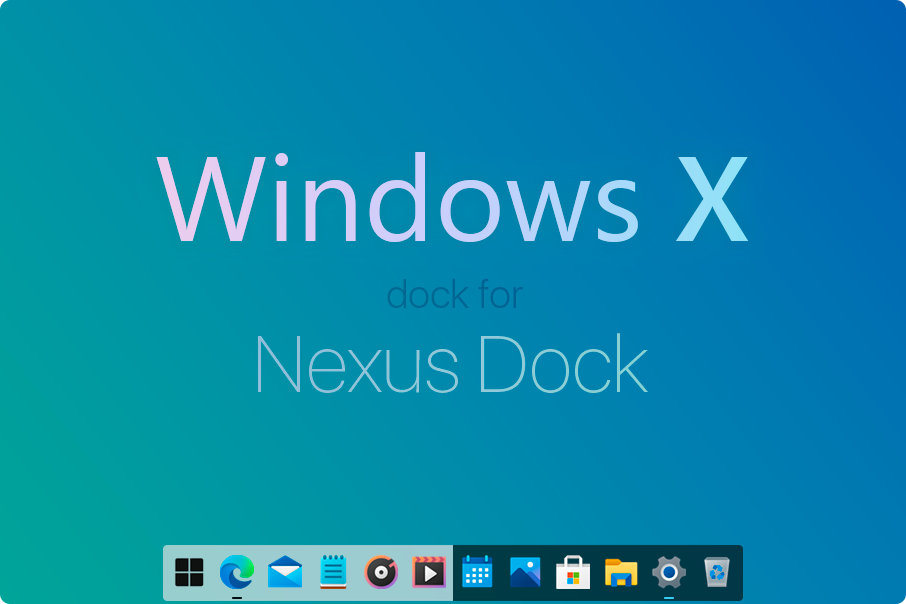906x604 pixels.
Task: Open the Calendar app
Action: pos(478,573)
